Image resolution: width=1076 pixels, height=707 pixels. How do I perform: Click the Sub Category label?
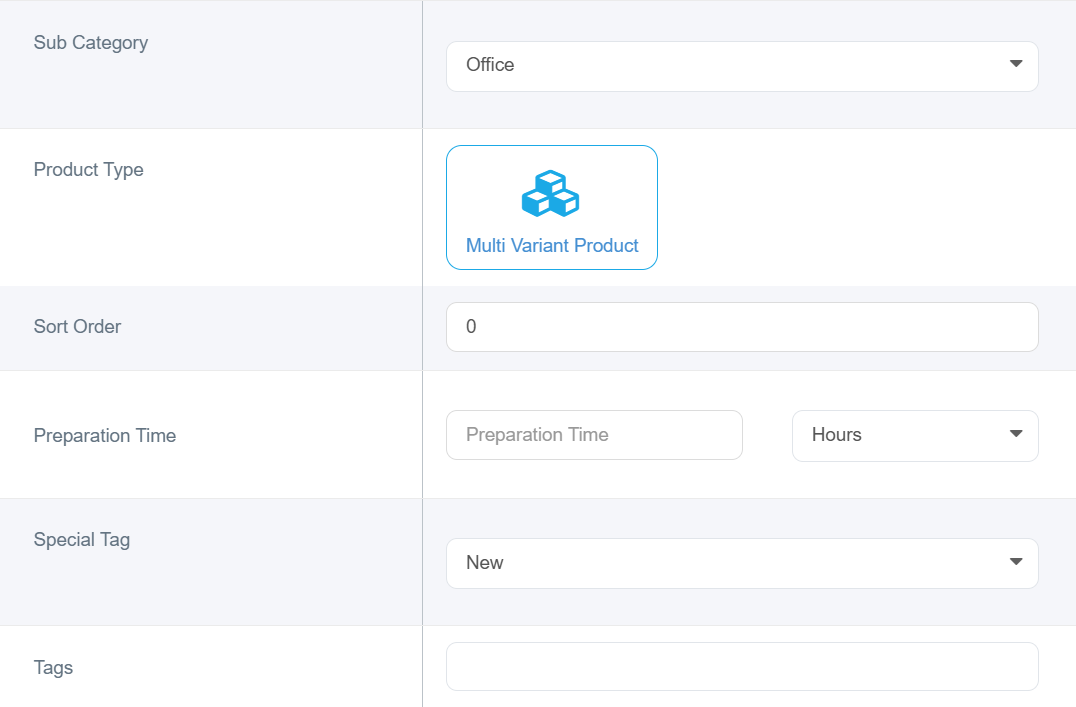pos(91,43)
